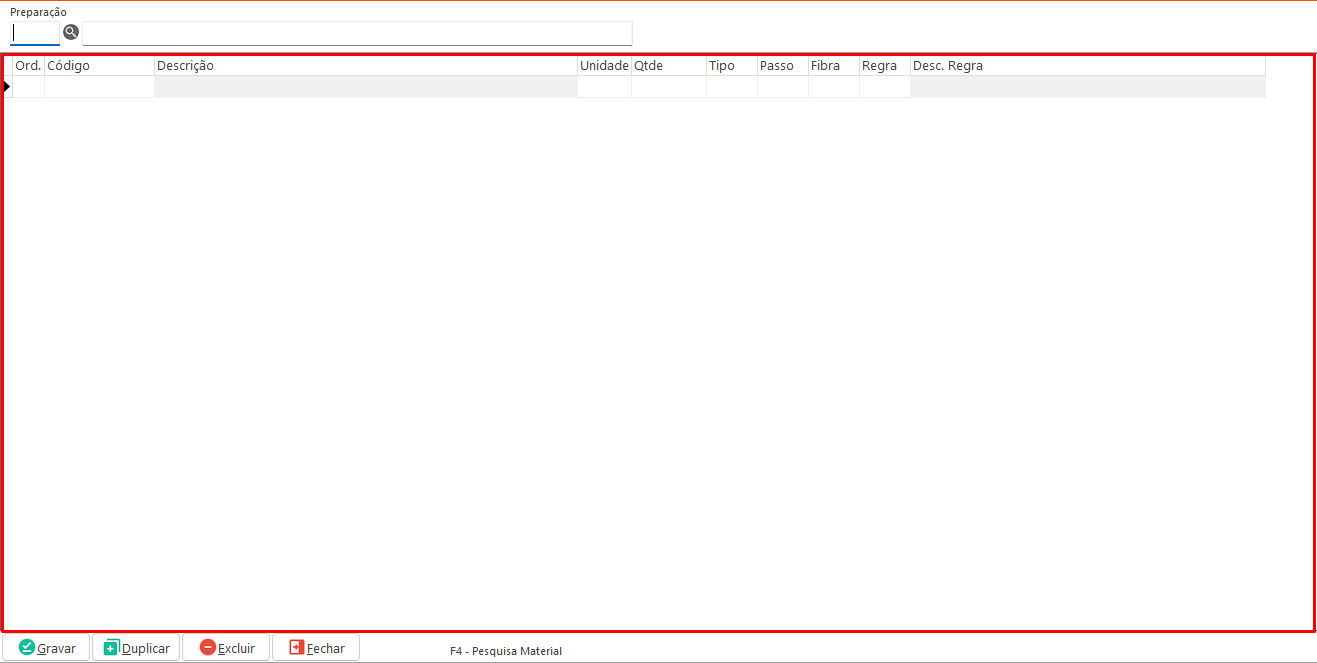Close the form with Fechar
Image resolution: width=1317 pixels, height=663 pixels.
316,648
